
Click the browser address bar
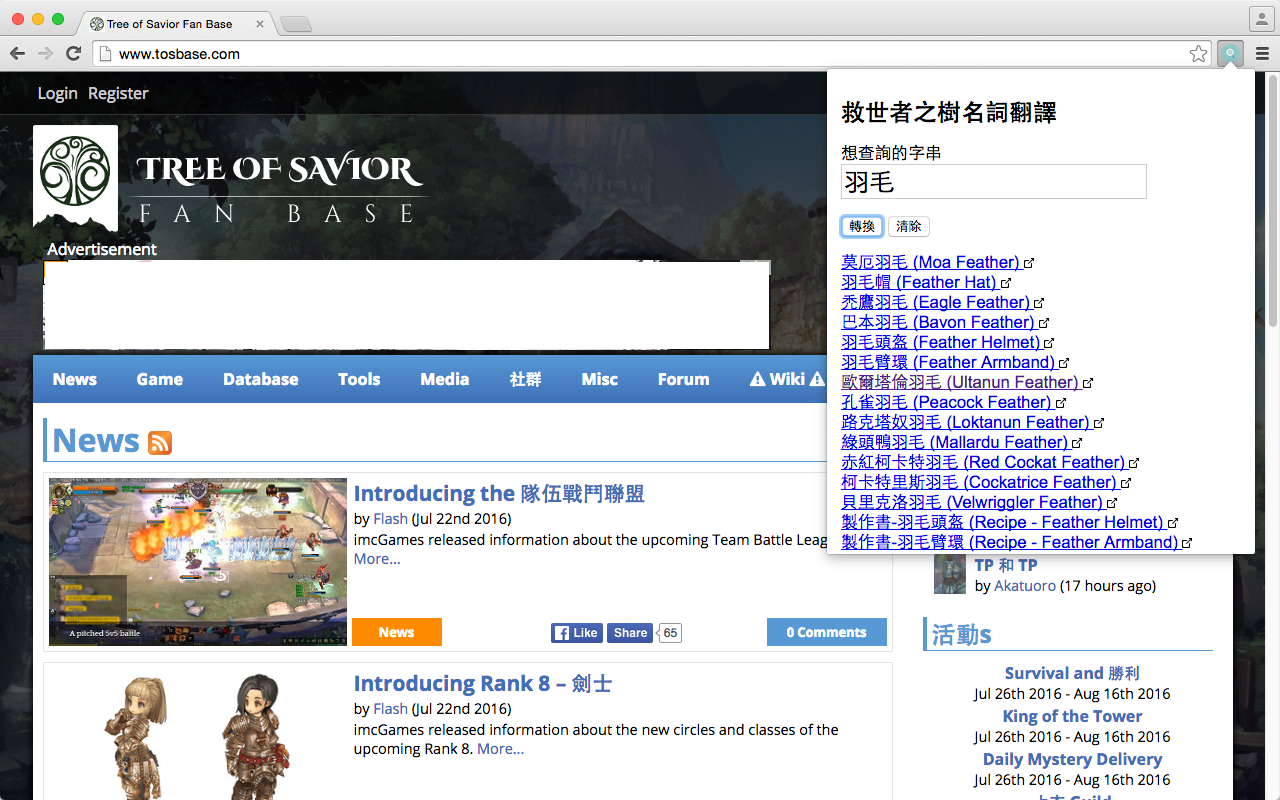pyautogui.click(x=650, y=54)
